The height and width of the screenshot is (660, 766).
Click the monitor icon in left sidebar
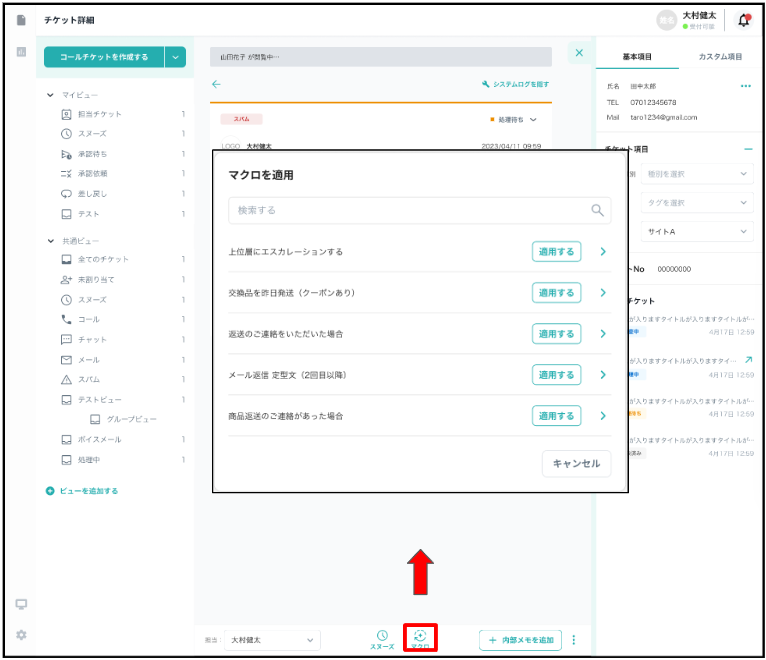pos(21,604)
